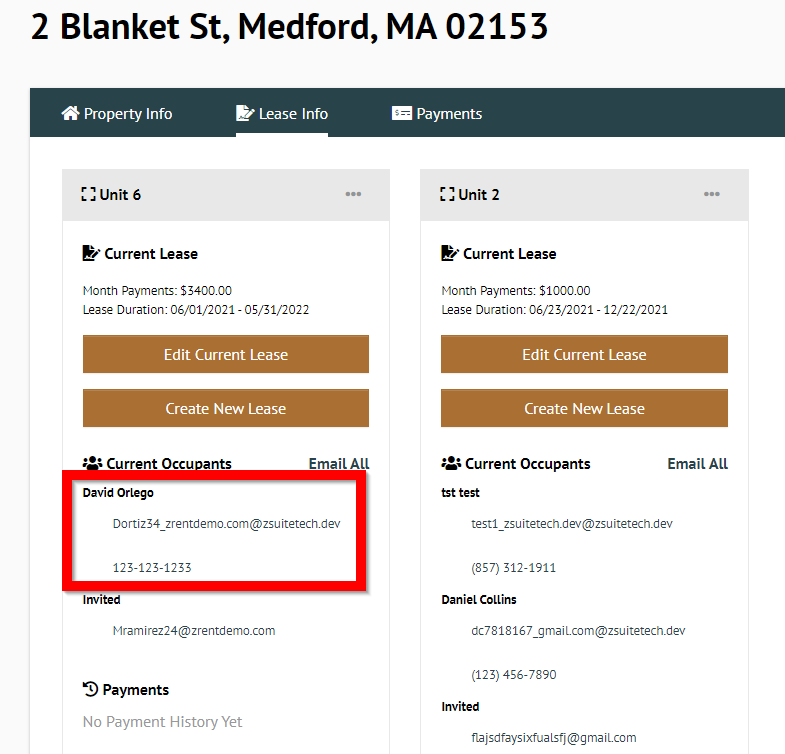Email All occupants of Unit 6

coord(339,464)
